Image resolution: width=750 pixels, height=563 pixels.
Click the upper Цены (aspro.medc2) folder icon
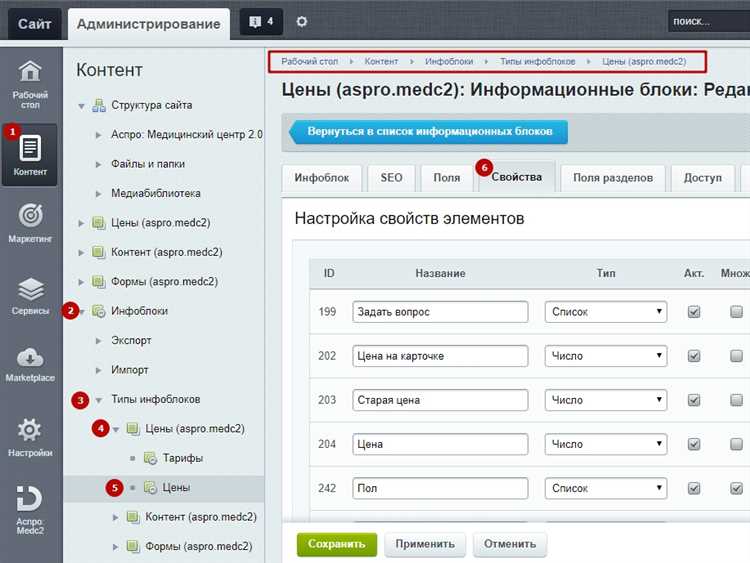pos(99,223)
